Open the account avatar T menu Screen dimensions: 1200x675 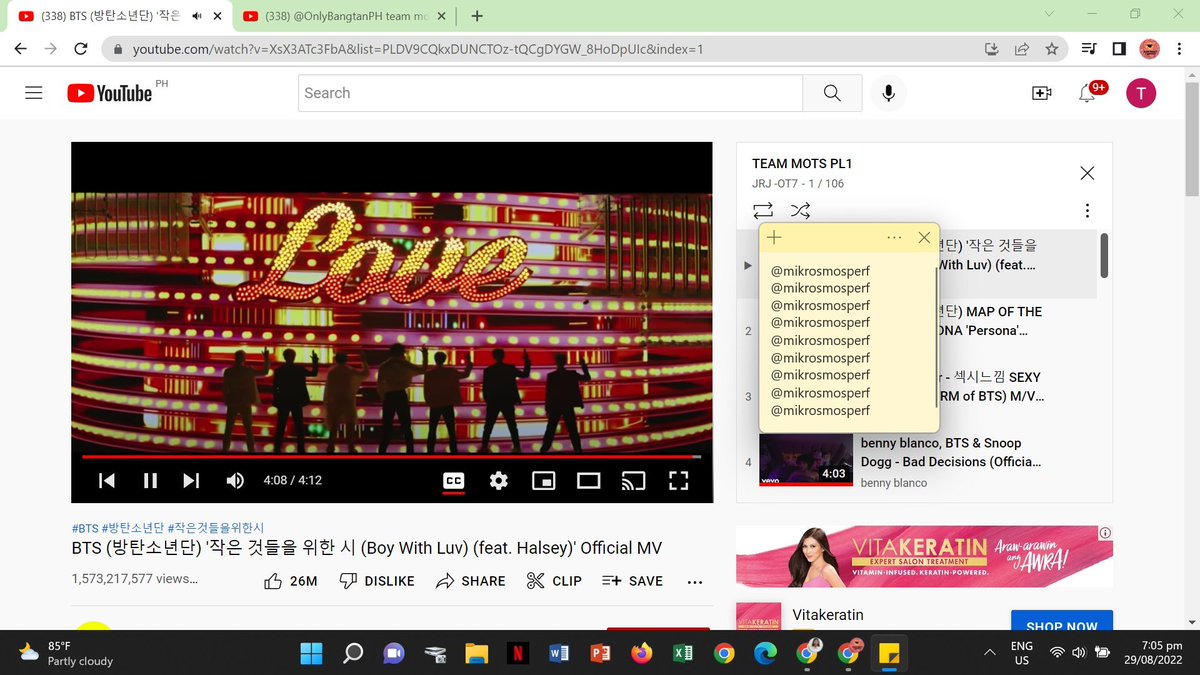click(1141, 93)
